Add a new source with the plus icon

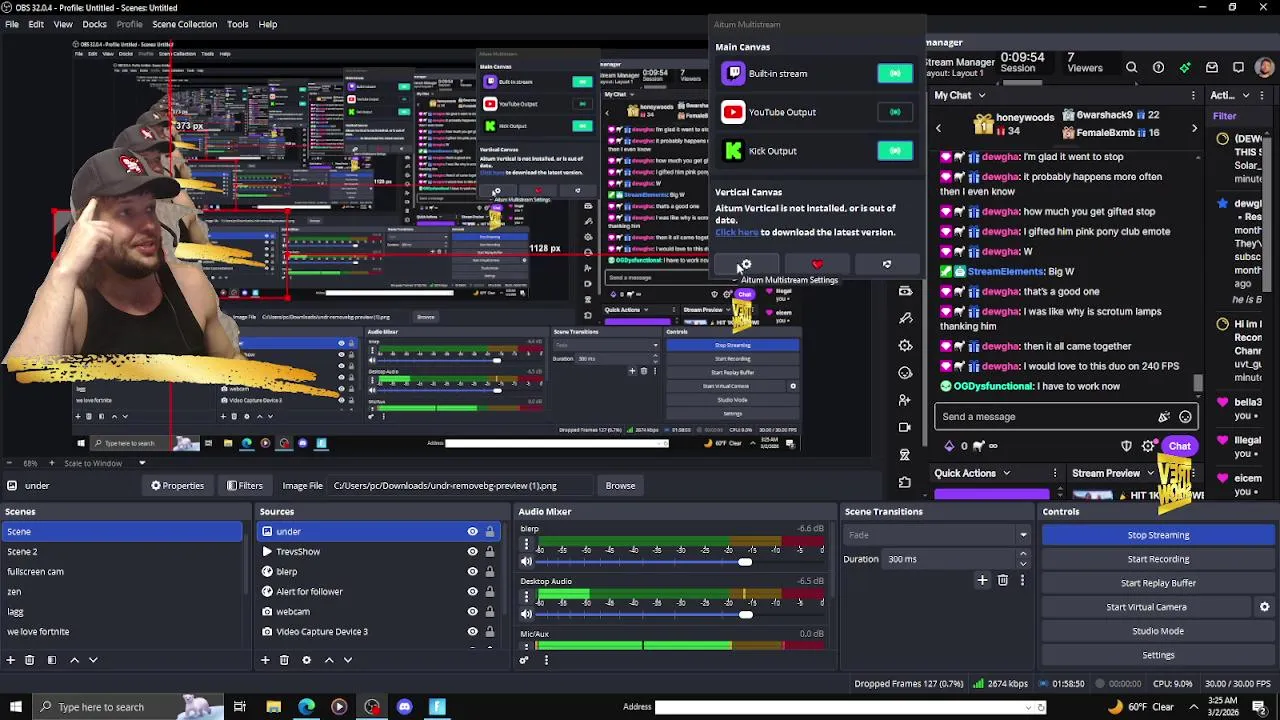tap(265, 660)
